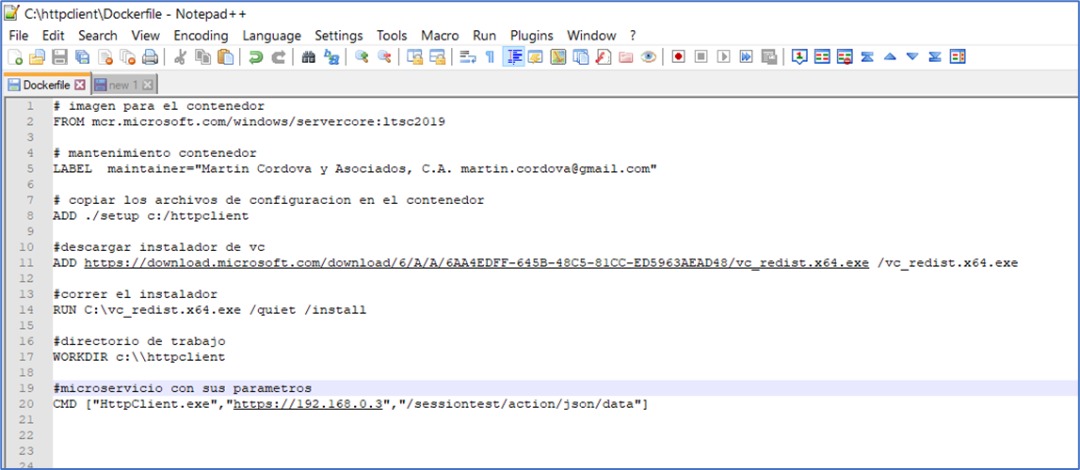Save all open files icon
The width and height of the screenshot is (1080, 470).
tap(83, 58)
